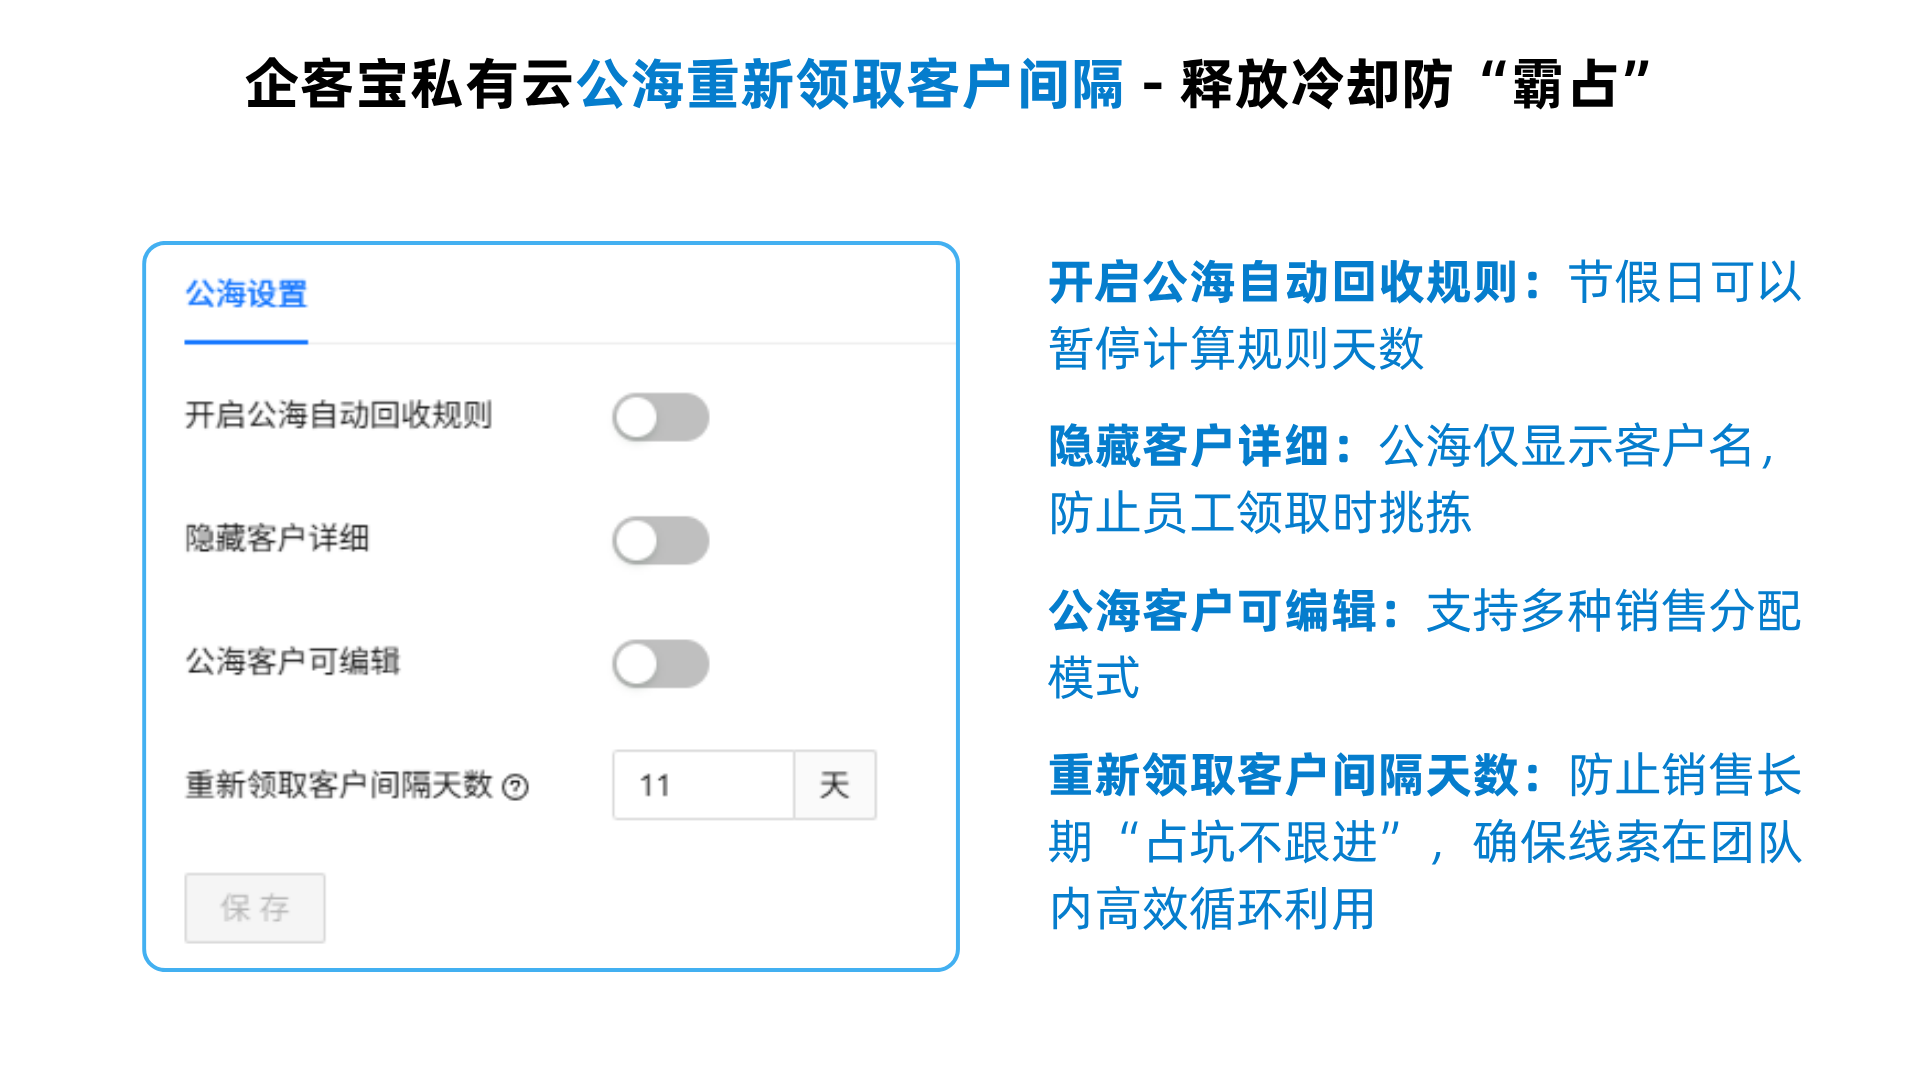
Task: Click the blue title text 公海重新领取客户间隔
Action: tap(850, 84)
